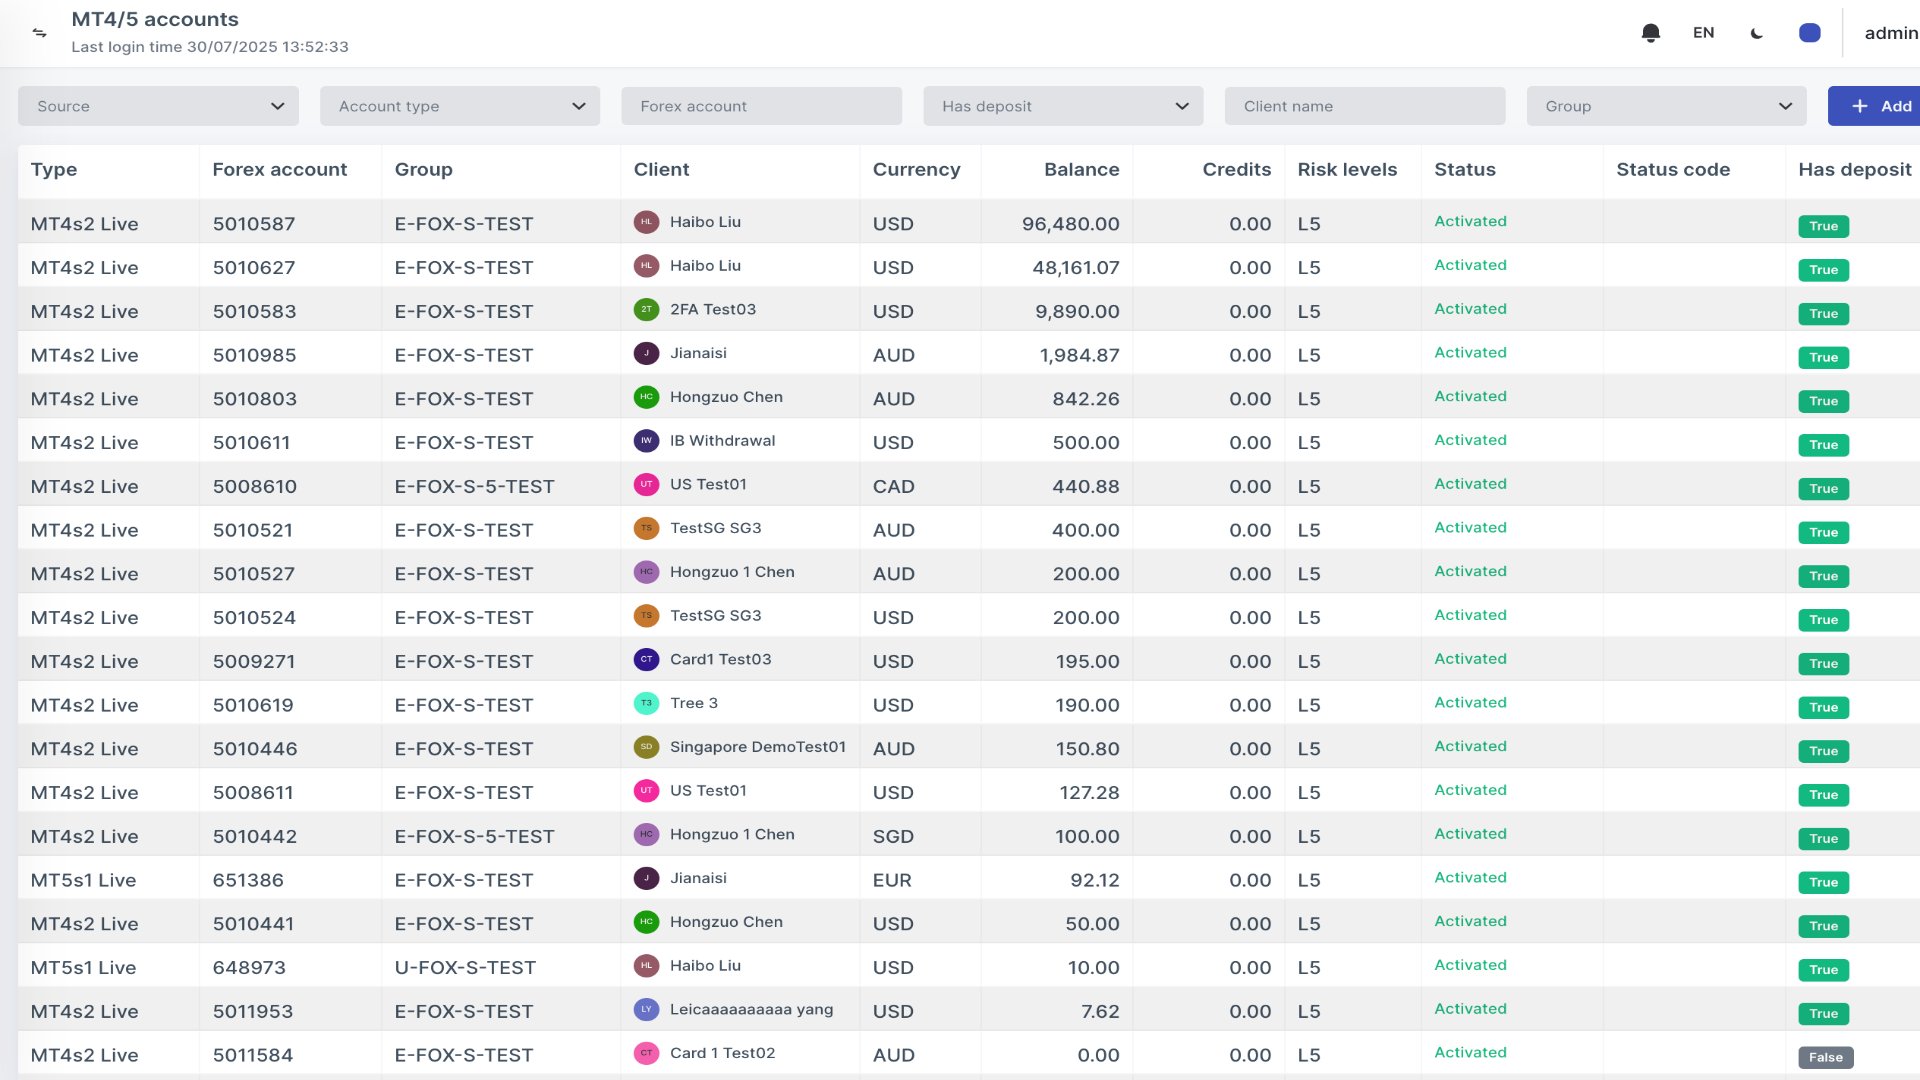Click the CAD currency cell
The image size is (1920, 1080).
point(893,487)
